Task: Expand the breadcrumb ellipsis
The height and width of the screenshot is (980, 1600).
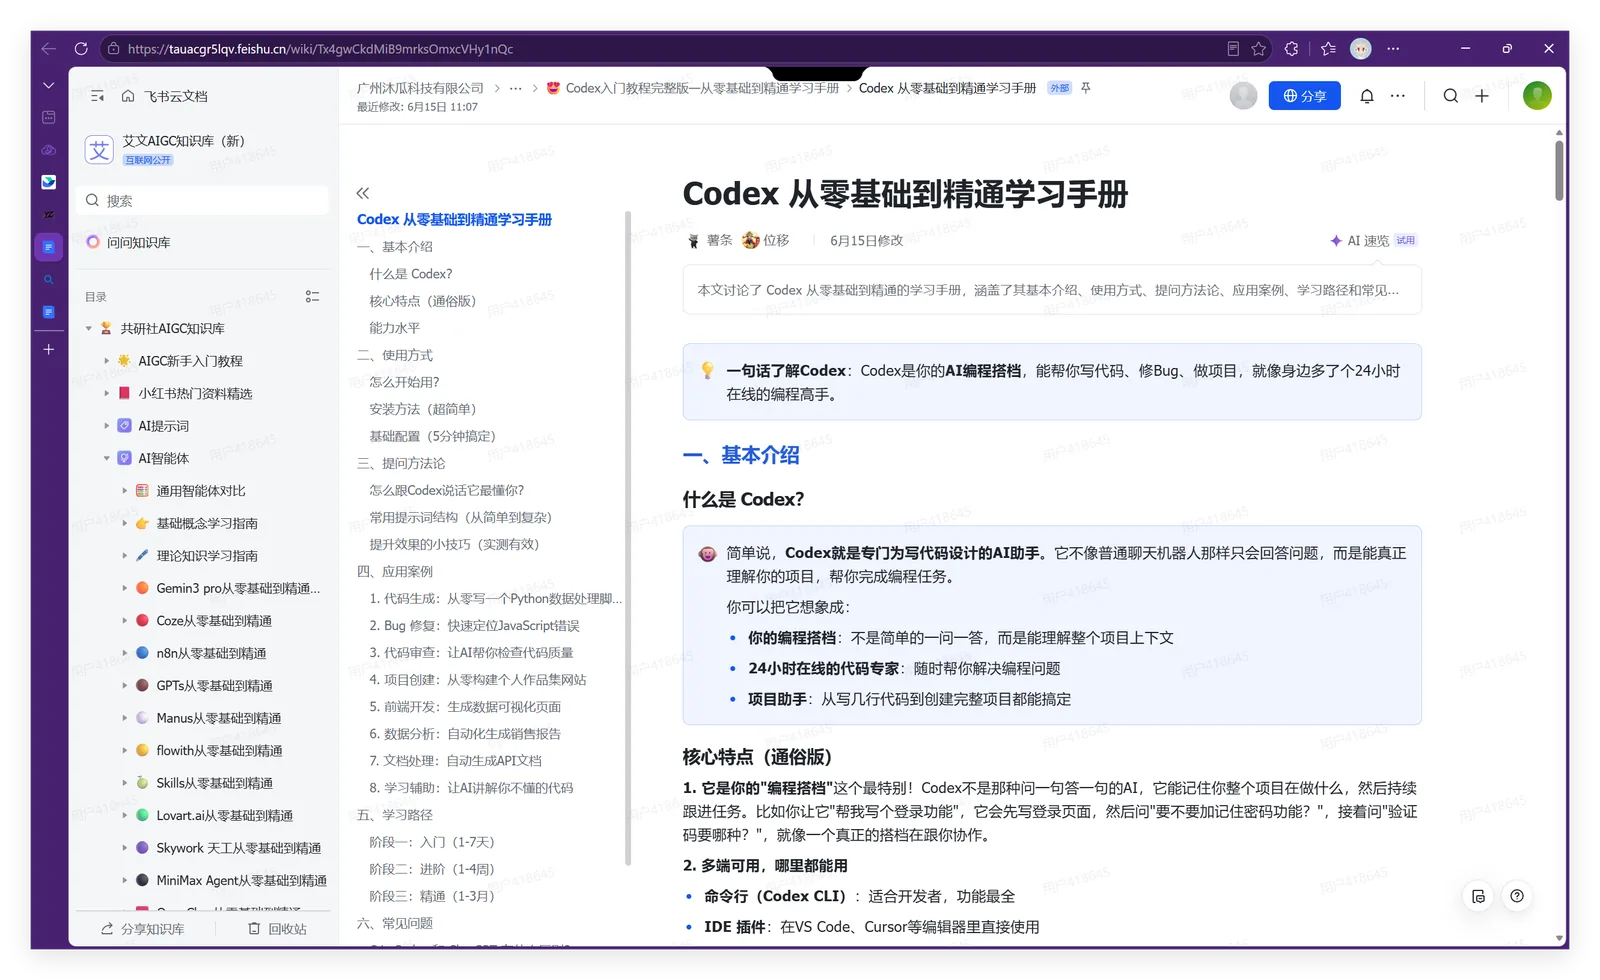Action: click(x=515, y=88)
